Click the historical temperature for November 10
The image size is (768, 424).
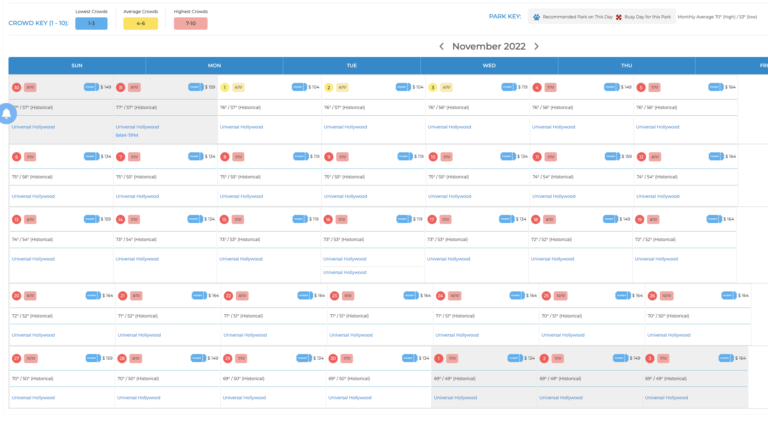[x=449, y=177]
